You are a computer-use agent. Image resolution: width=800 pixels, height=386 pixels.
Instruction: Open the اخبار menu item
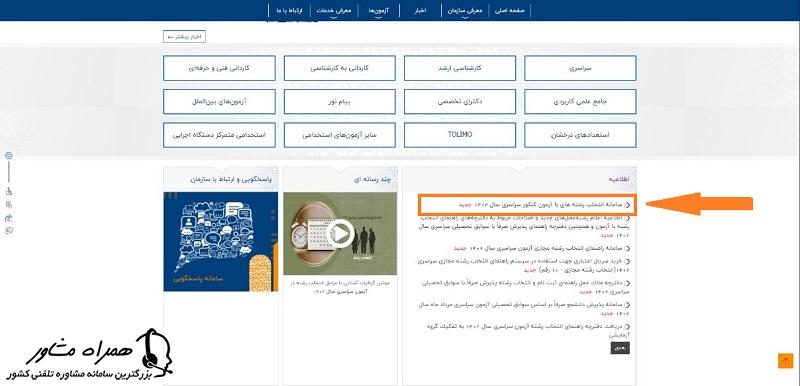point(420,11)
